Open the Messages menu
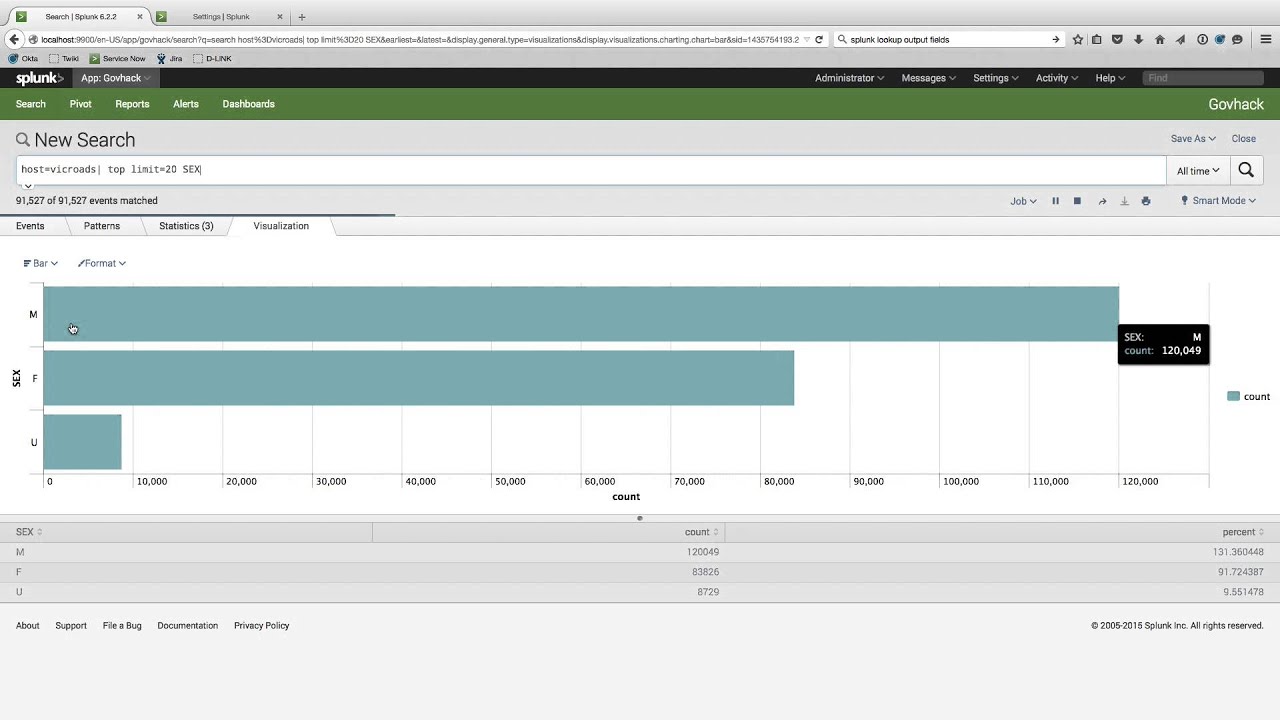This screenshot has height=720, width=1280. [928, 78]
